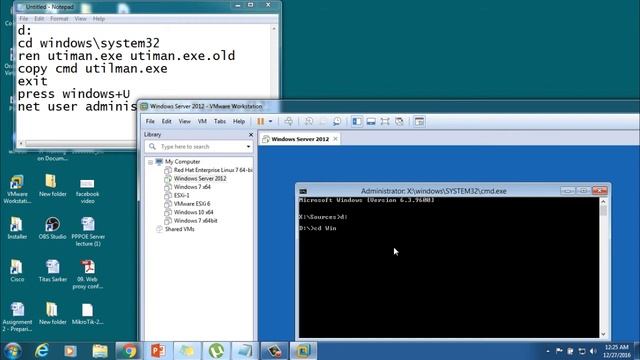
Task: Take a snapshot of this virtual machine
Action: click(x=309, y=121)
